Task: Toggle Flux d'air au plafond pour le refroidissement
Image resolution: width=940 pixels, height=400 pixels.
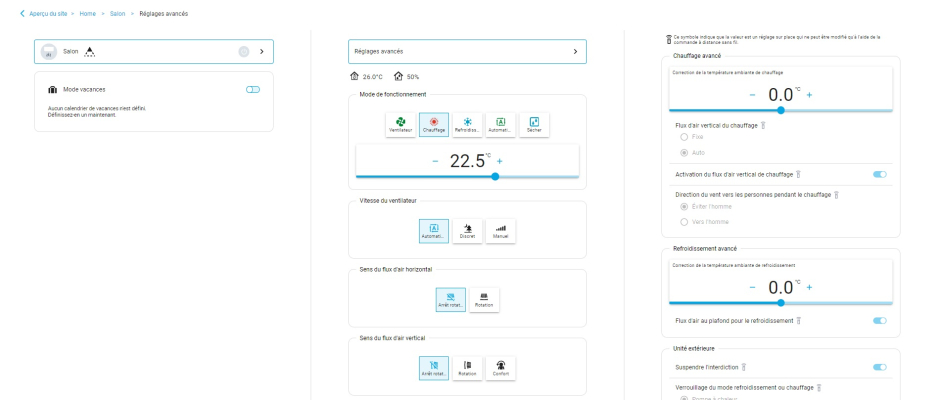Action: pos(879,321)
